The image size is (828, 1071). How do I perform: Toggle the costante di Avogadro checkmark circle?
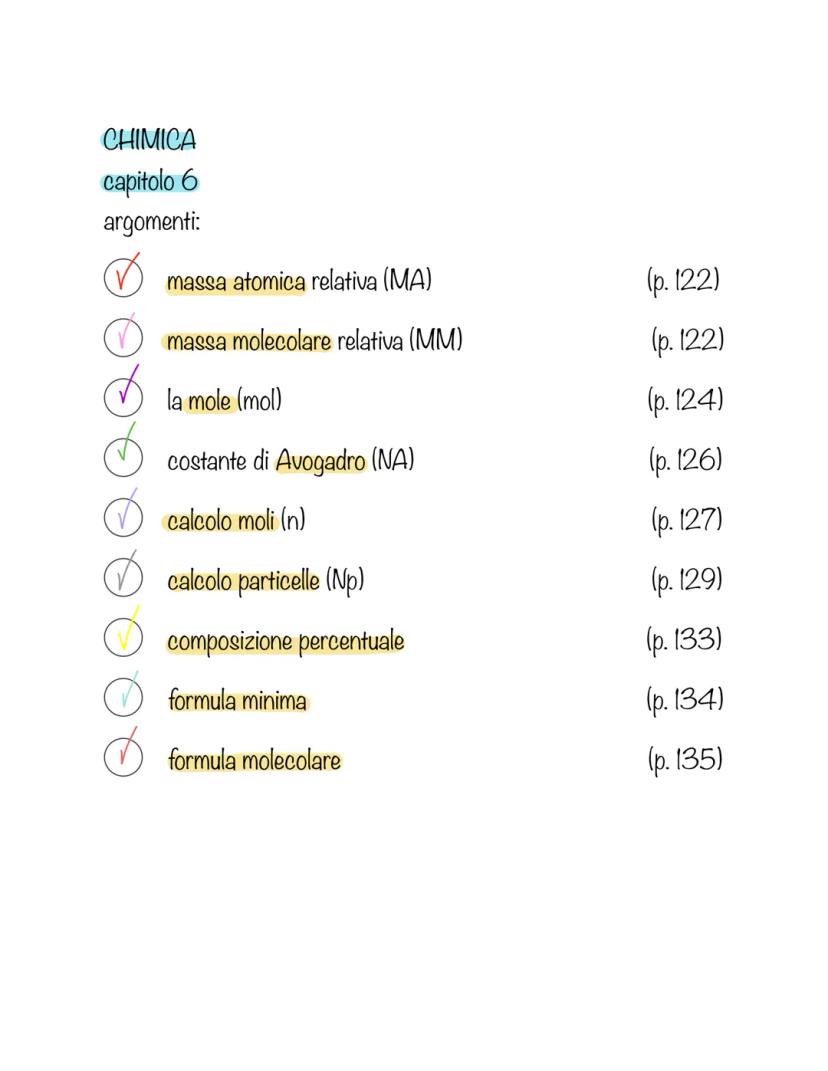[122, 456]
